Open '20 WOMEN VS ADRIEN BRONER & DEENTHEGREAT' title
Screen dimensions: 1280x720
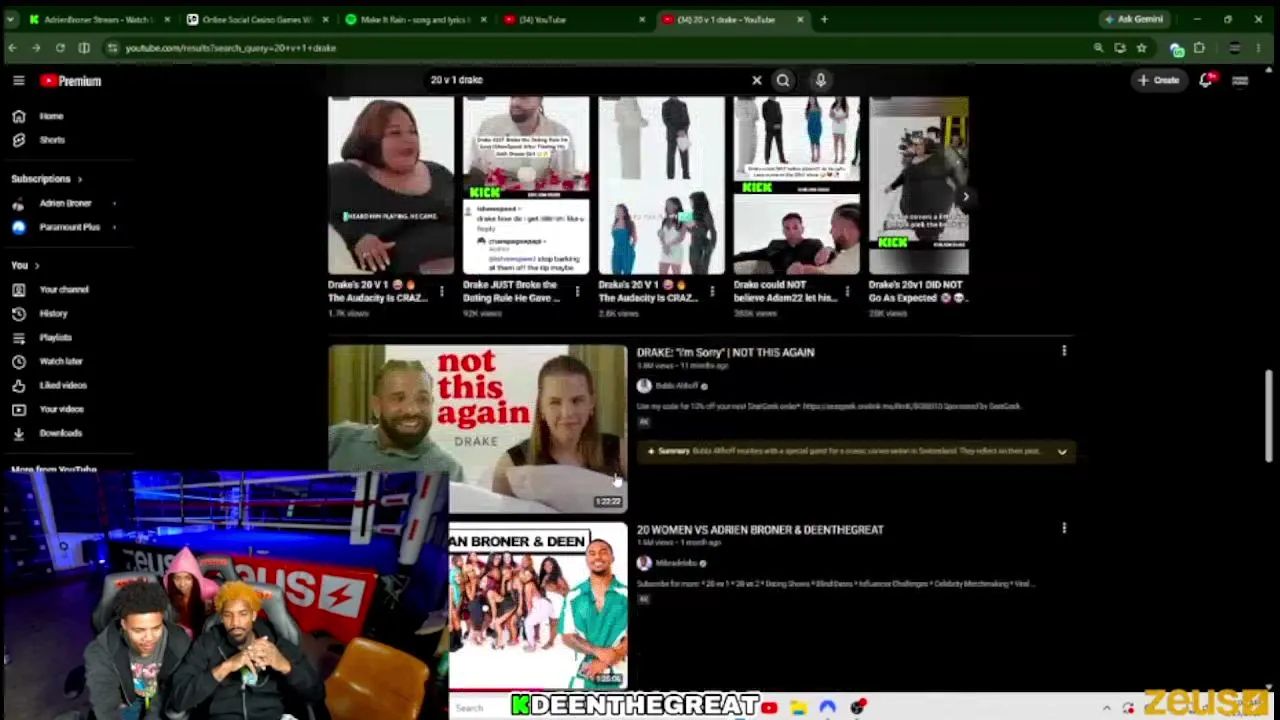click(x=760, y=530)
